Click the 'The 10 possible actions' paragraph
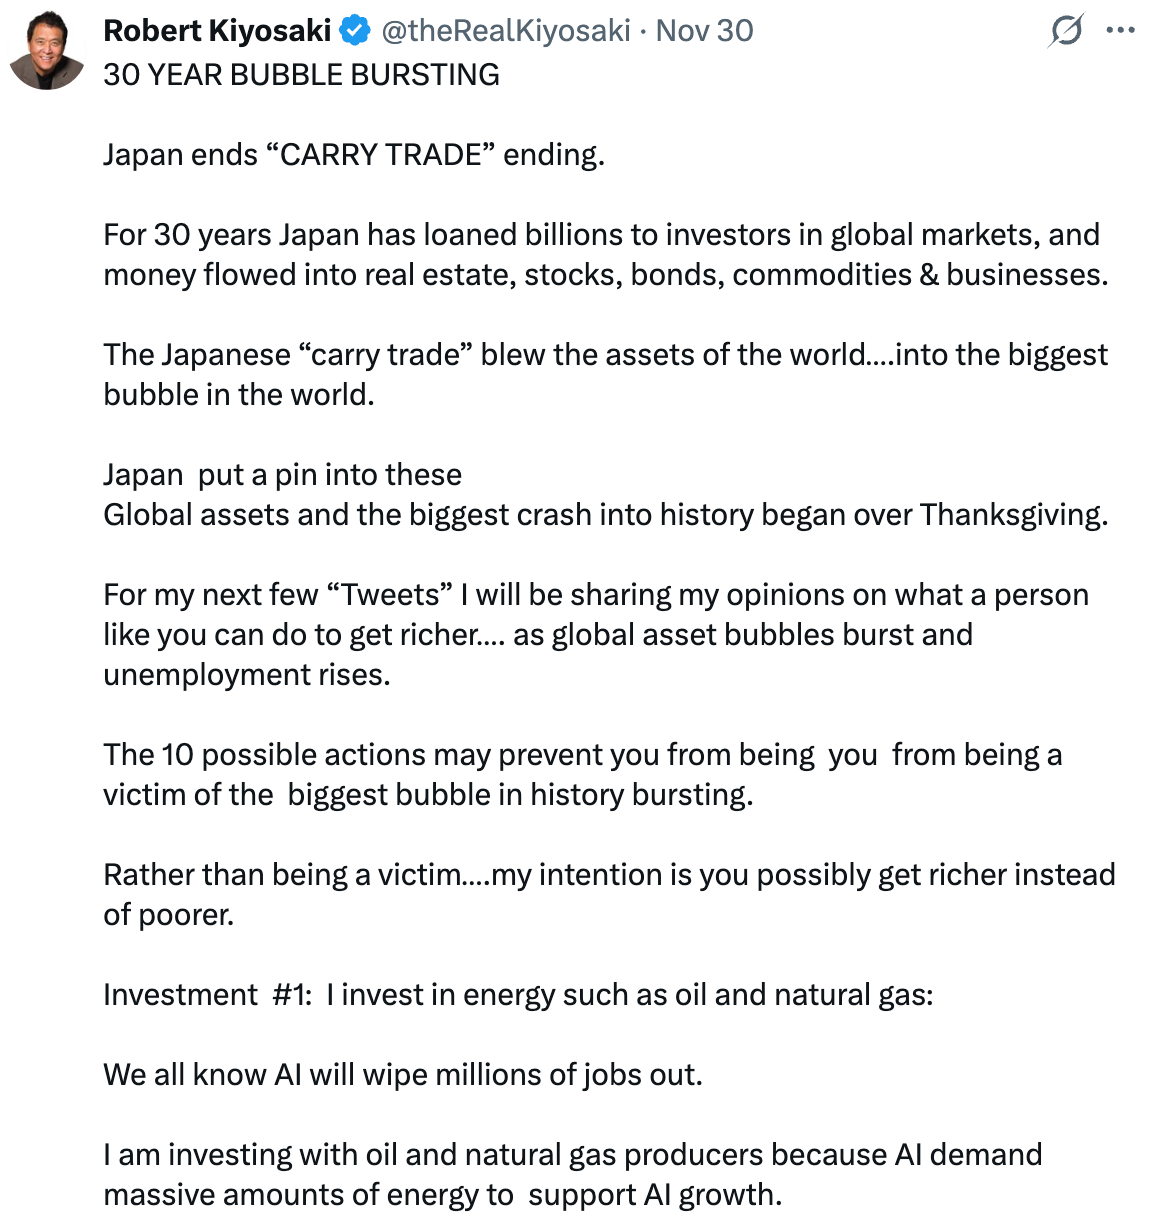Image resolution: width=1150 pixels, height=1228 pixels. coord(583,774)
